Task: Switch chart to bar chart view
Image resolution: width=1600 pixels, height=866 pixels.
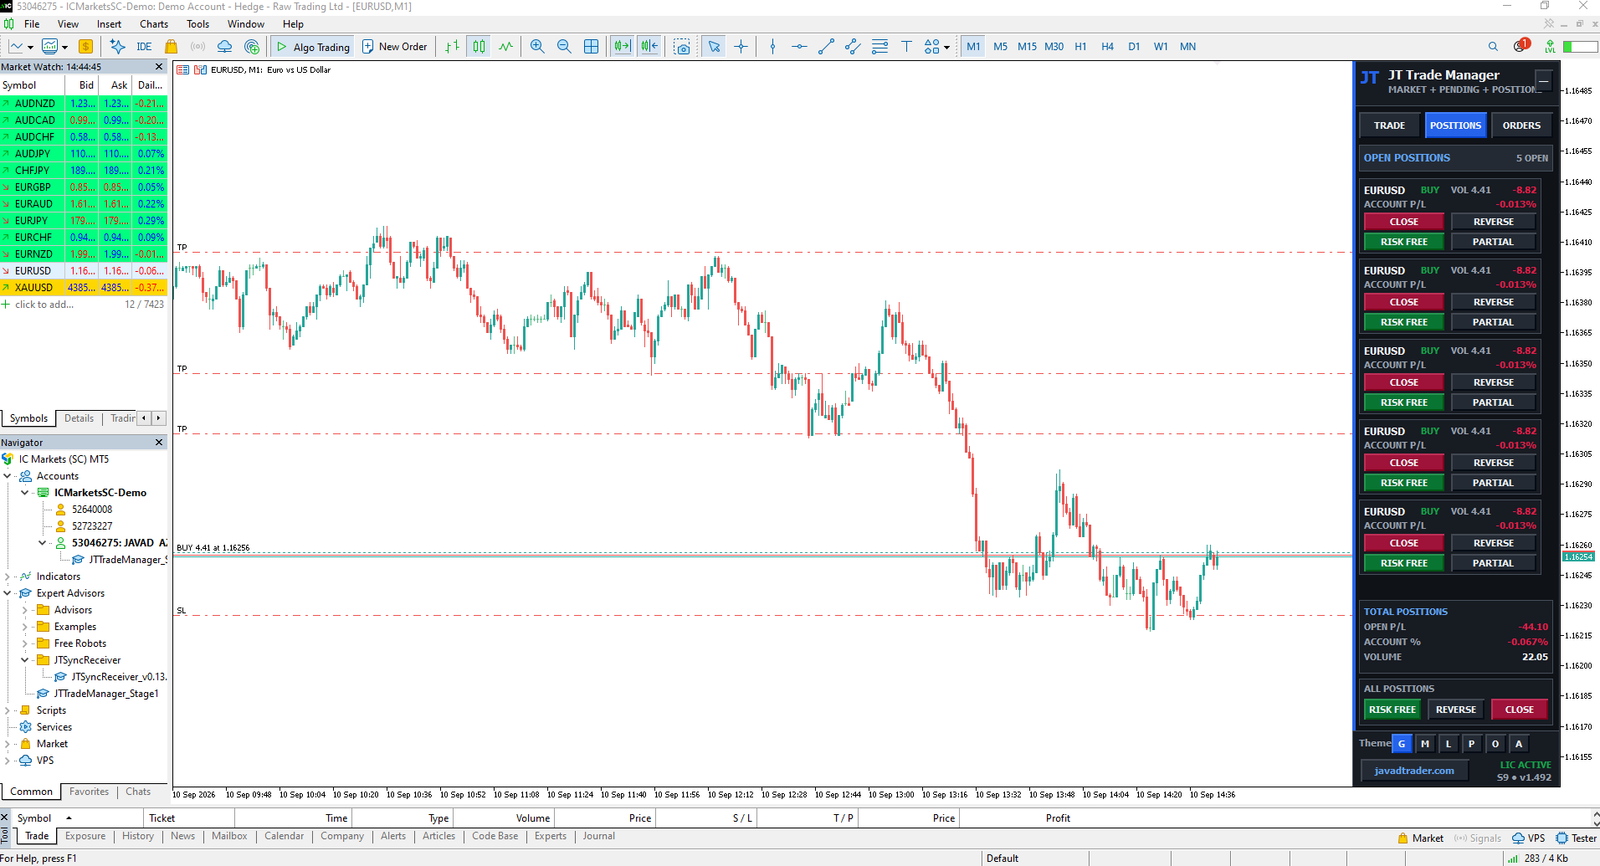Action: click(453, 46)
